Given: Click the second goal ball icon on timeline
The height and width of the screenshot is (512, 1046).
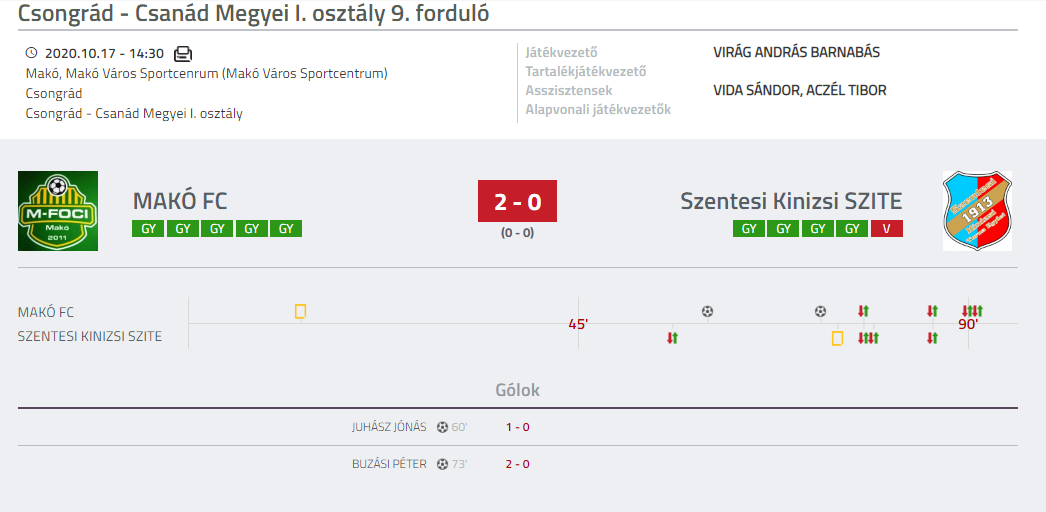Looking at the screenshot, I should [x=821, y=311].
